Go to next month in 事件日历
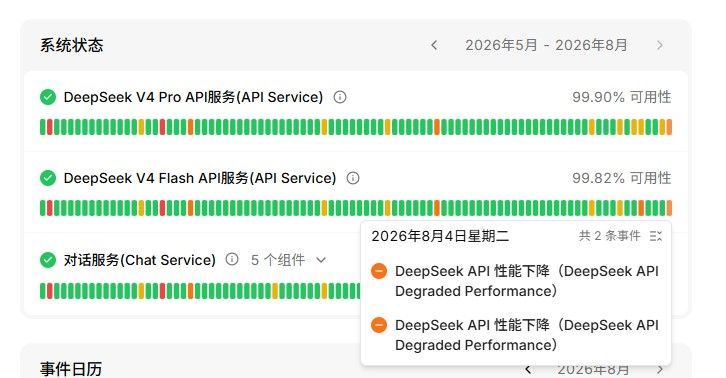 (660, 370)
